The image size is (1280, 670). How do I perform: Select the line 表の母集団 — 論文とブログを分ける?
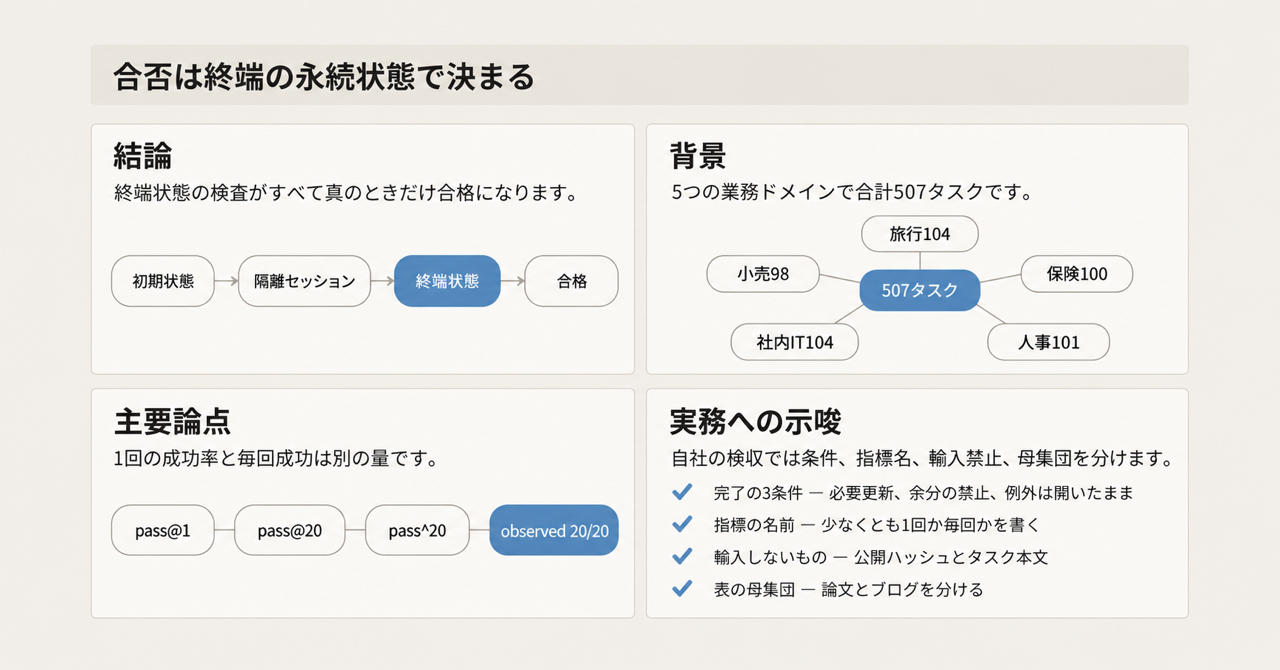(x=849, y=590)
